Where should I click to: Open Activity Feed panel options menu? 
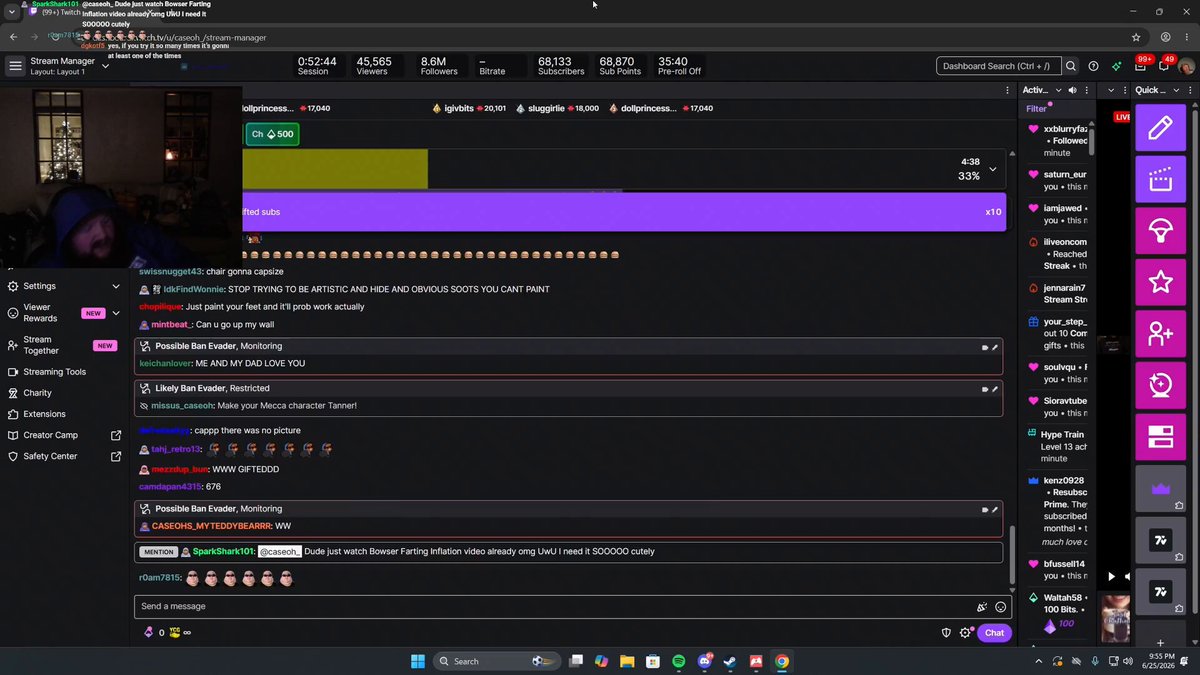[1087, 90]
